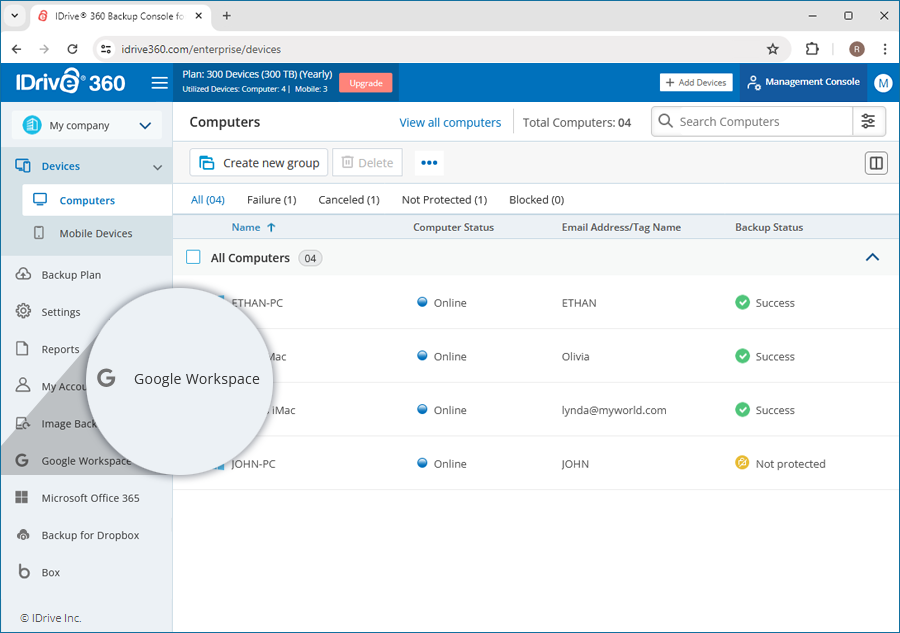Switch to the Blocked (0) tab
Image resolution: width=900 pixels, height=633 pixels.
coord(537,200)
